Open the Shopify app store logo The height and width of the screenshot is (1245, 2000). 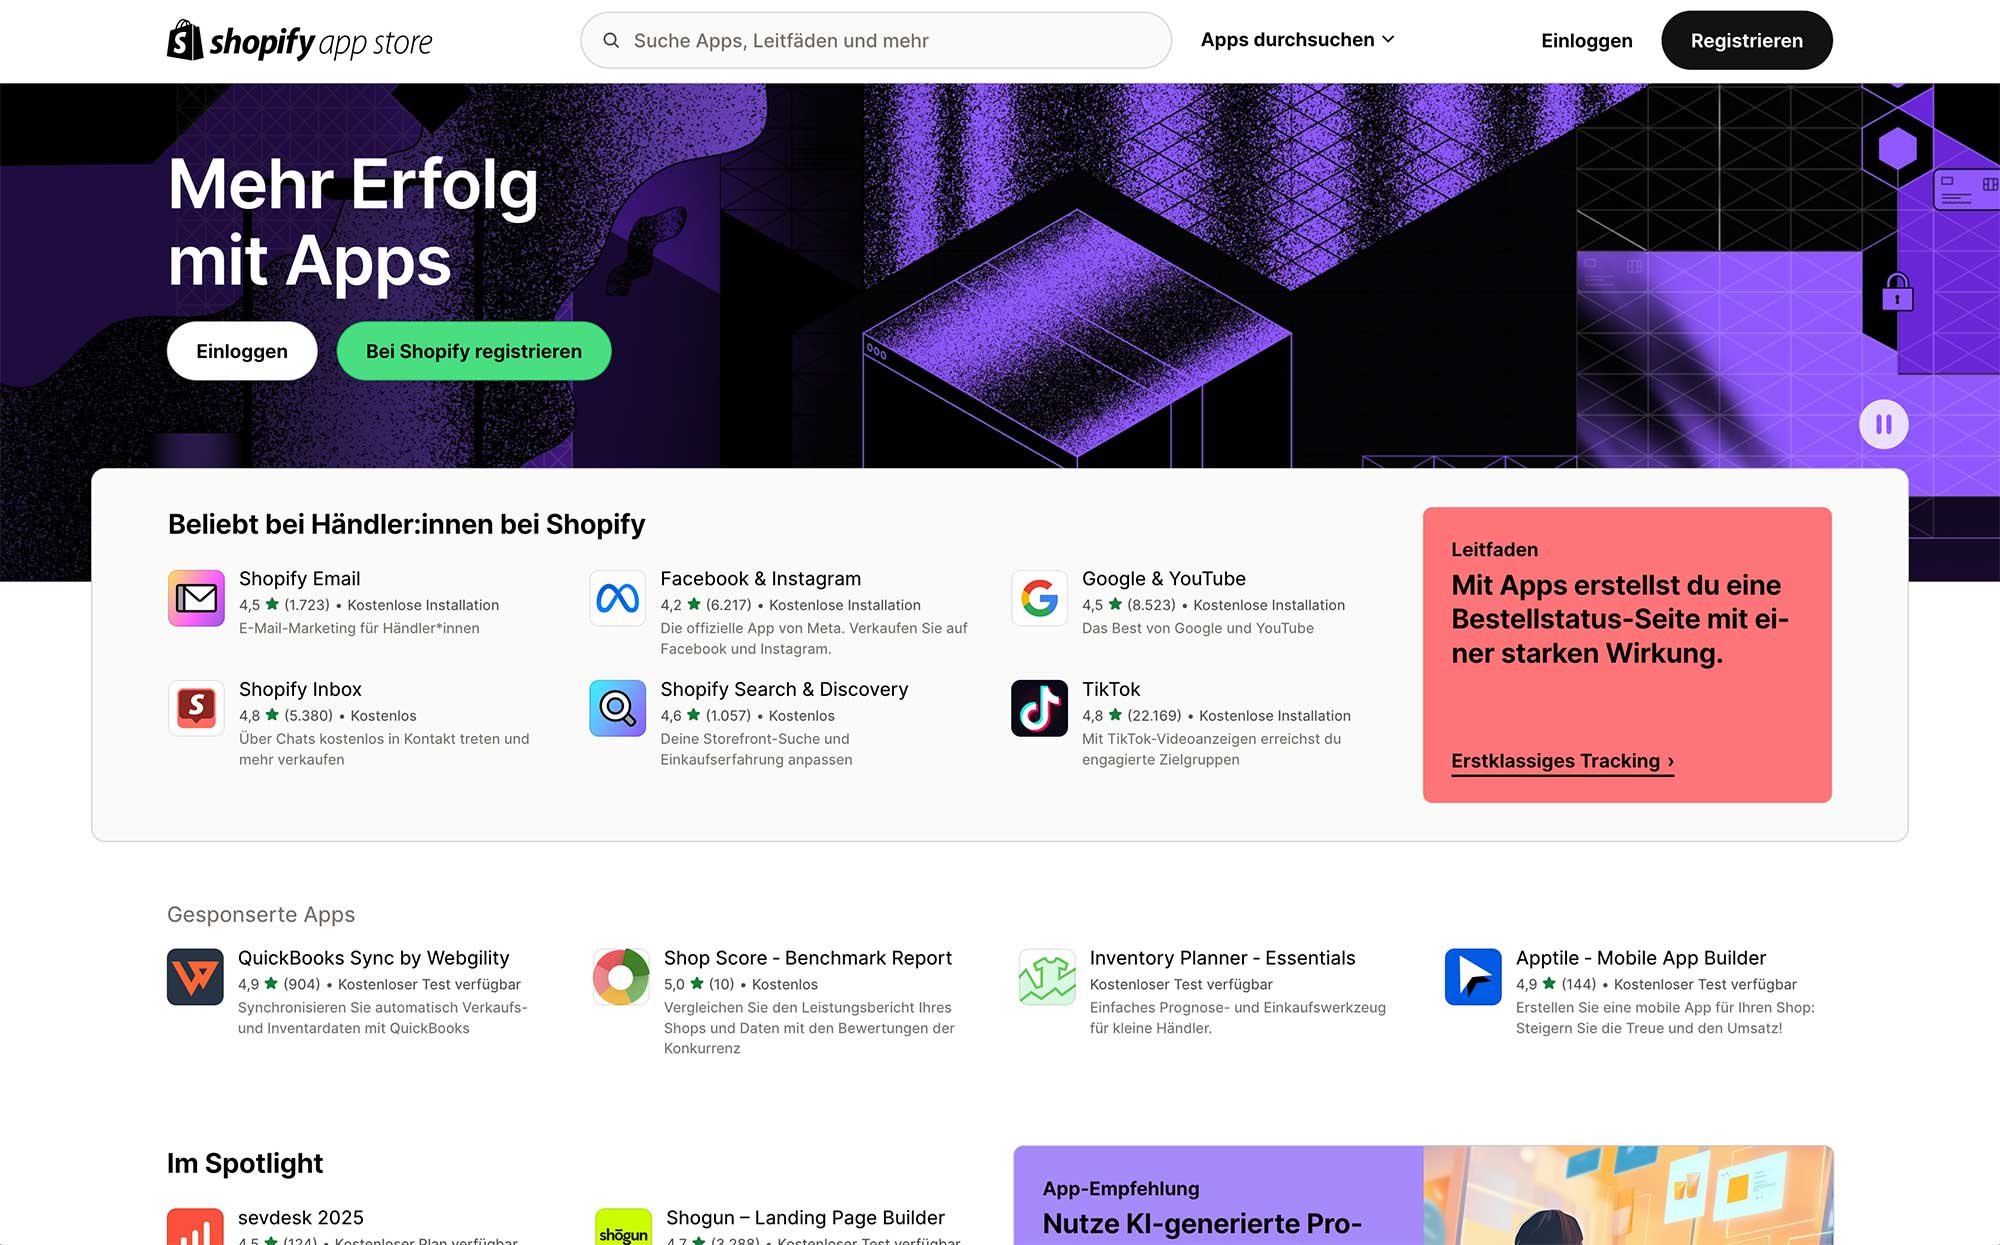pyautogui.click(x=299, y=41)
